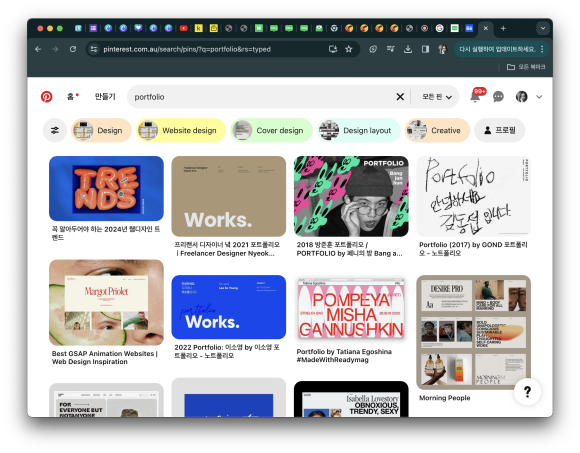Go to the 홈 tab
The height and width of the screenshot is (453, 580).
(72, 97)
